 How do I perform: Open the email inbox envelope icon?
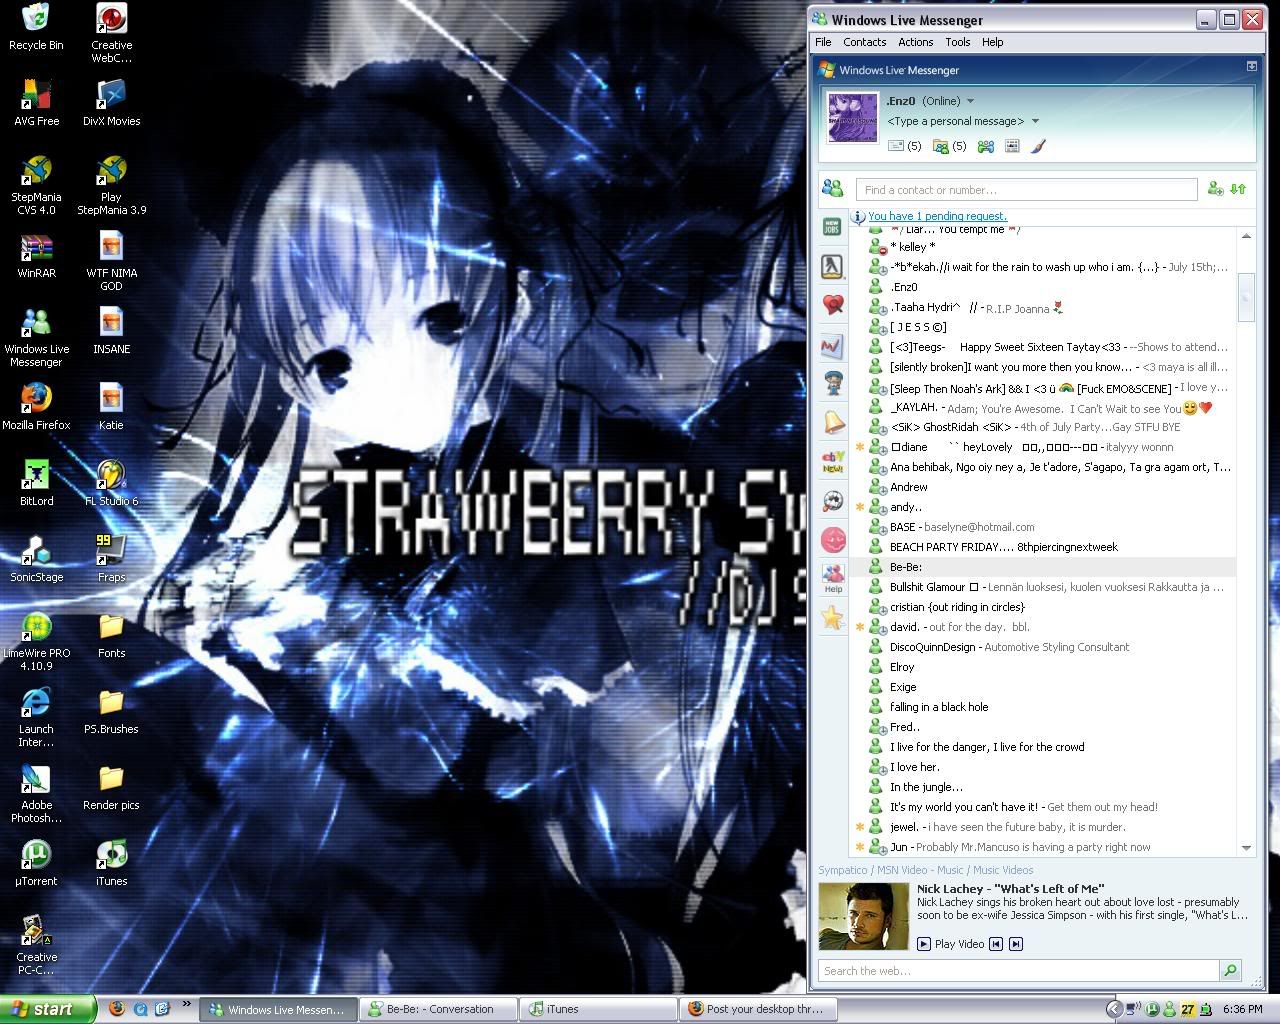(896, 146)
